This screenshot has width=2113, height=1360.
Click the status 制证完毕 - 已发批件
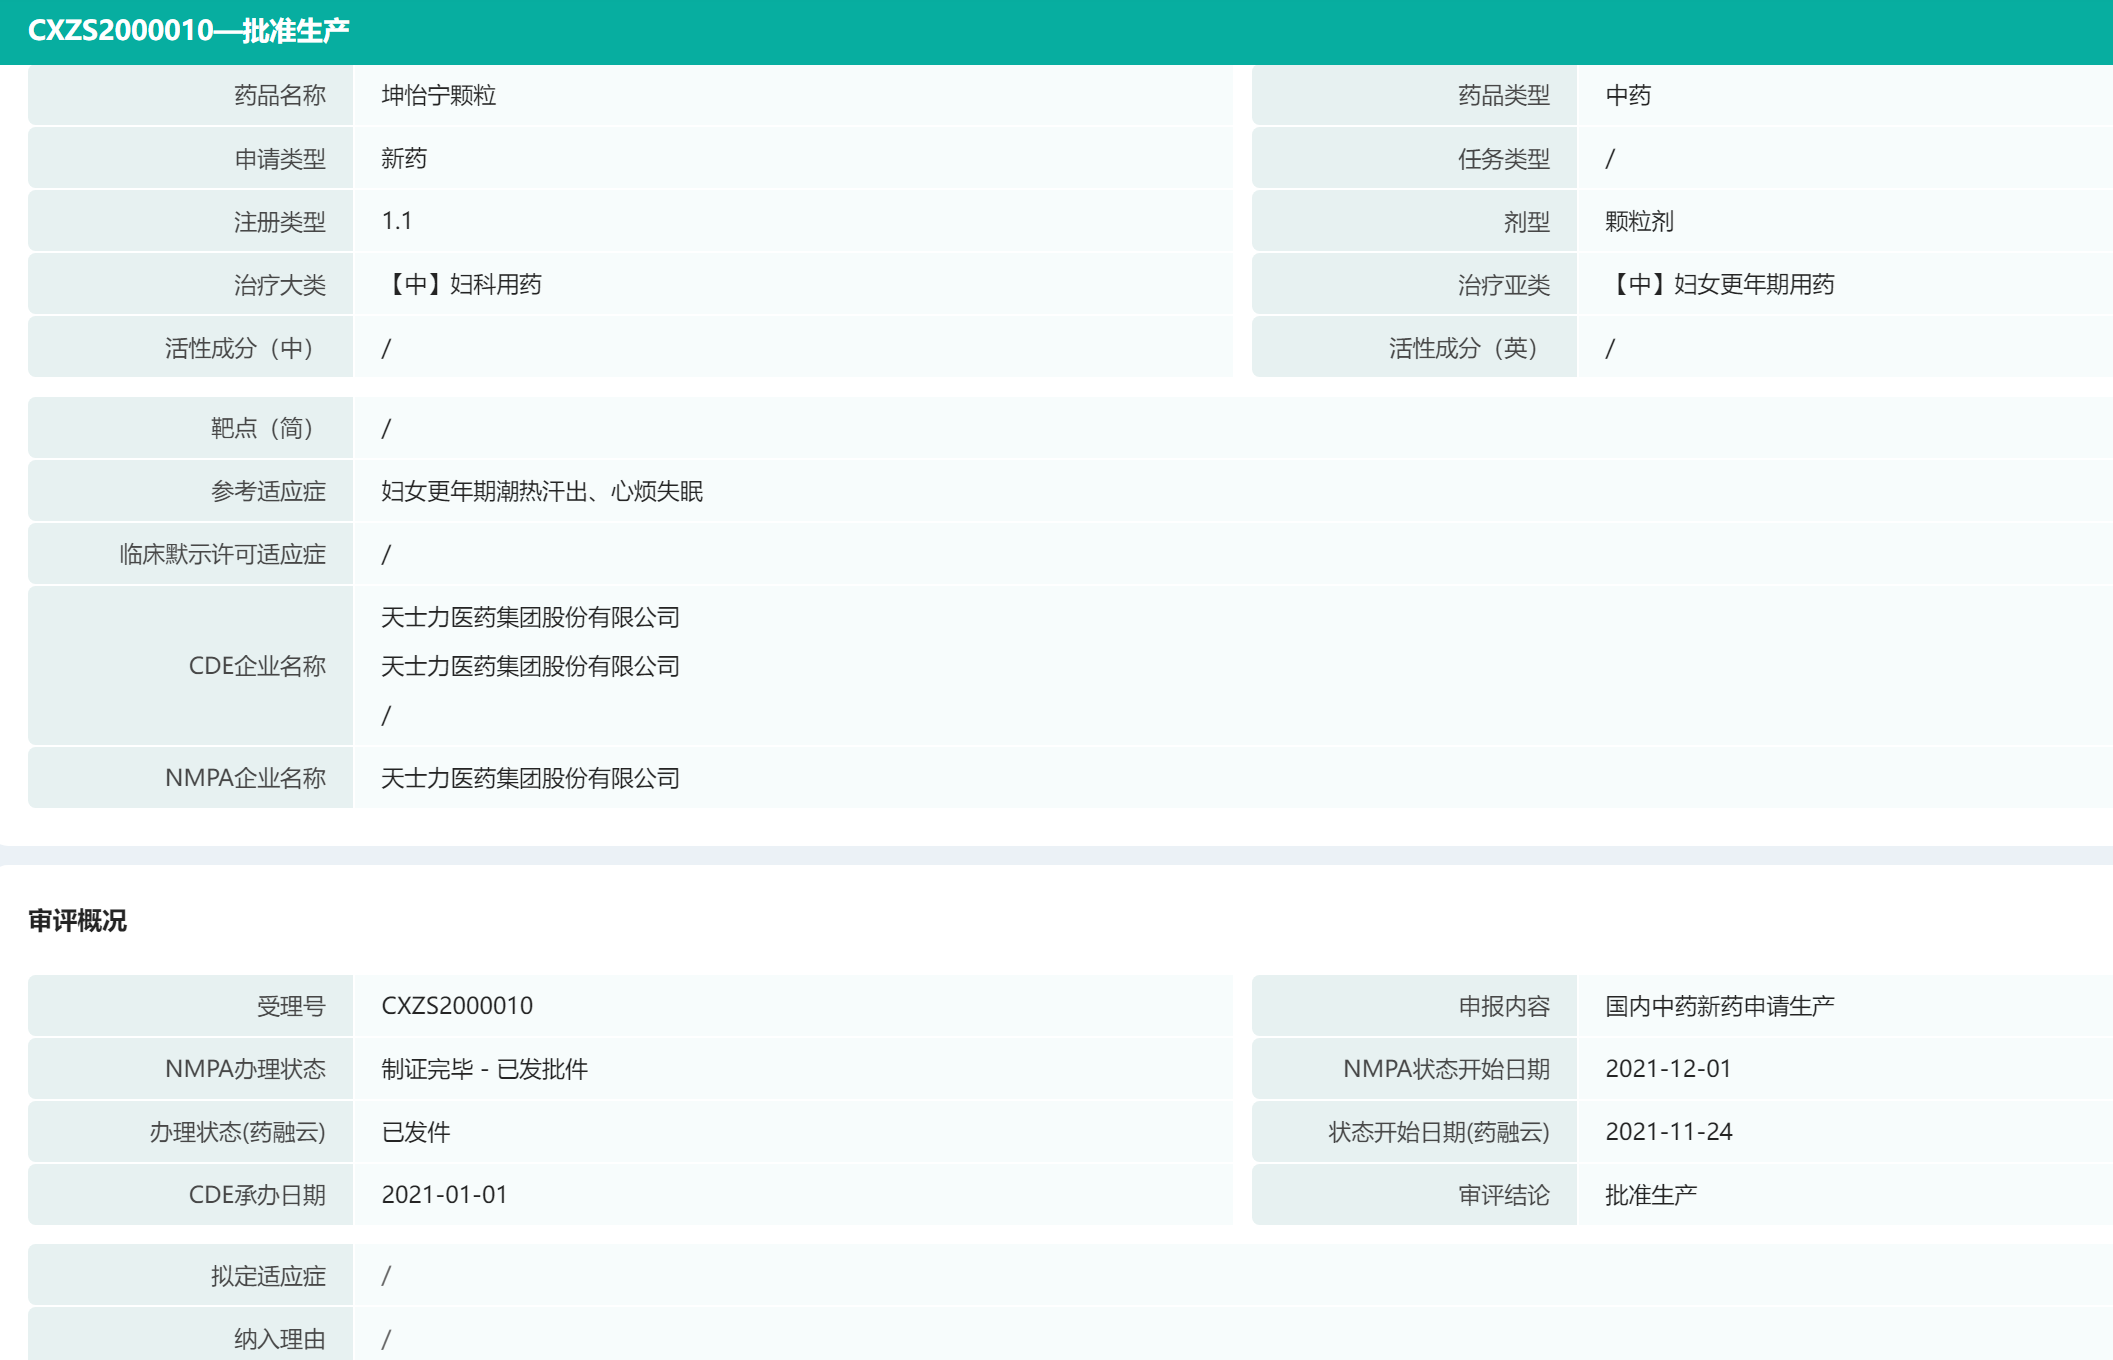(x=484, y=1069)
